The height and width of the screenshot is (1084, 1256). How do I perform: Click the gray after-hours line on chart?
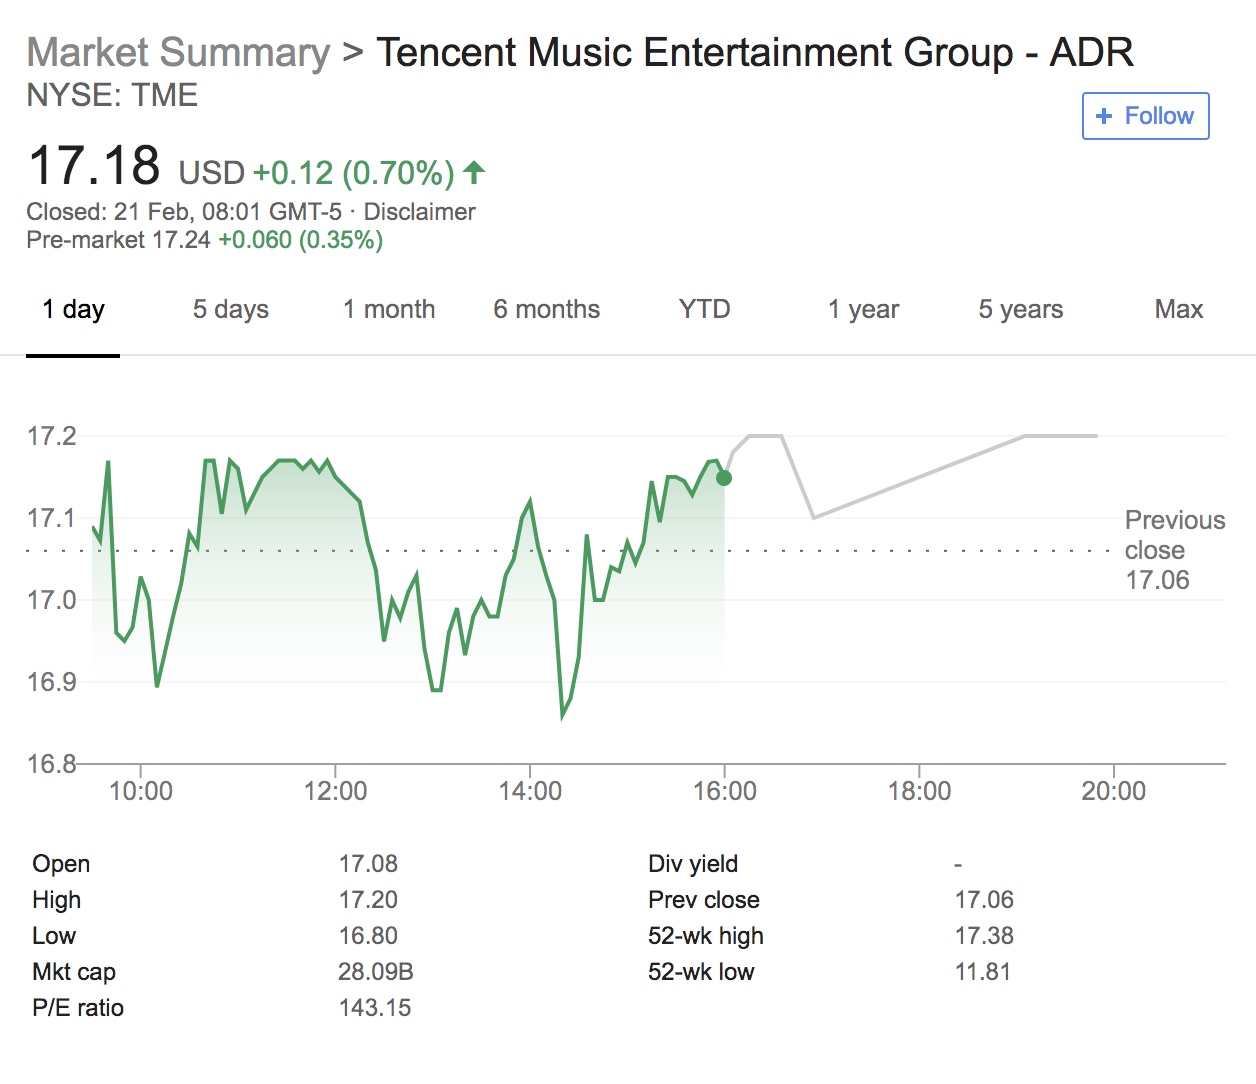coord(920,477)
